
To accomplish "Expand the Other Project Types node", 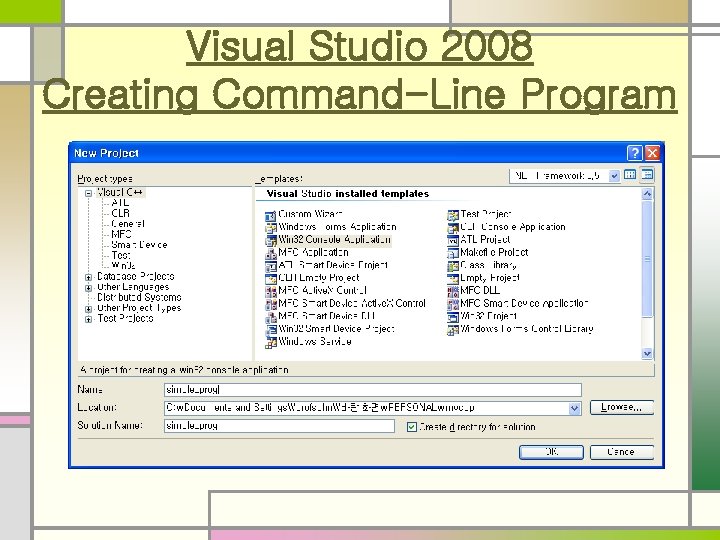I will [x=89, y=309].
